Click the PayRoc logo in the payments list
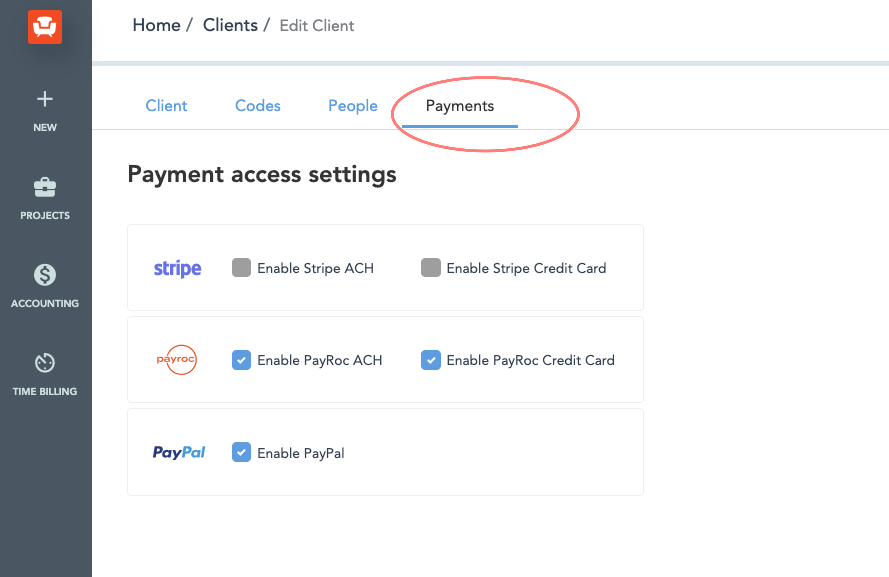This screenshot has height=577, width=889. click(177, 359)
